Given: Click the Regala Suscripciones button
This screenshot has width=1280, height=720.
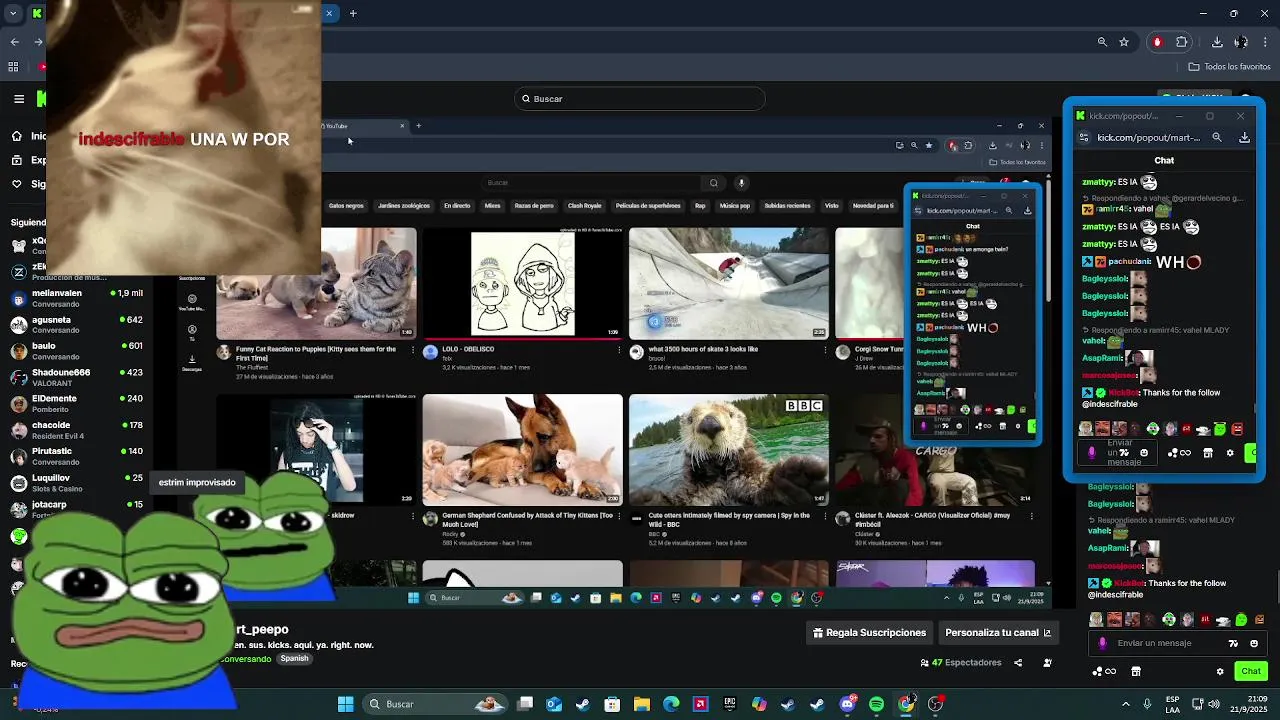Looking at the screenshot, I should (x=870, y=633).
